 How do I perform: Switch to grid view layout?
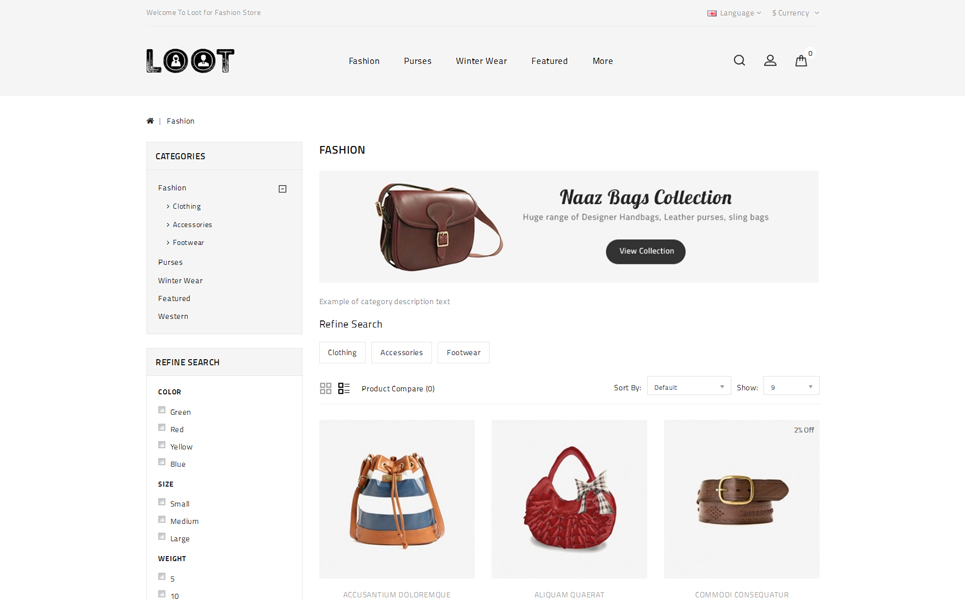[x=326, y=388]
